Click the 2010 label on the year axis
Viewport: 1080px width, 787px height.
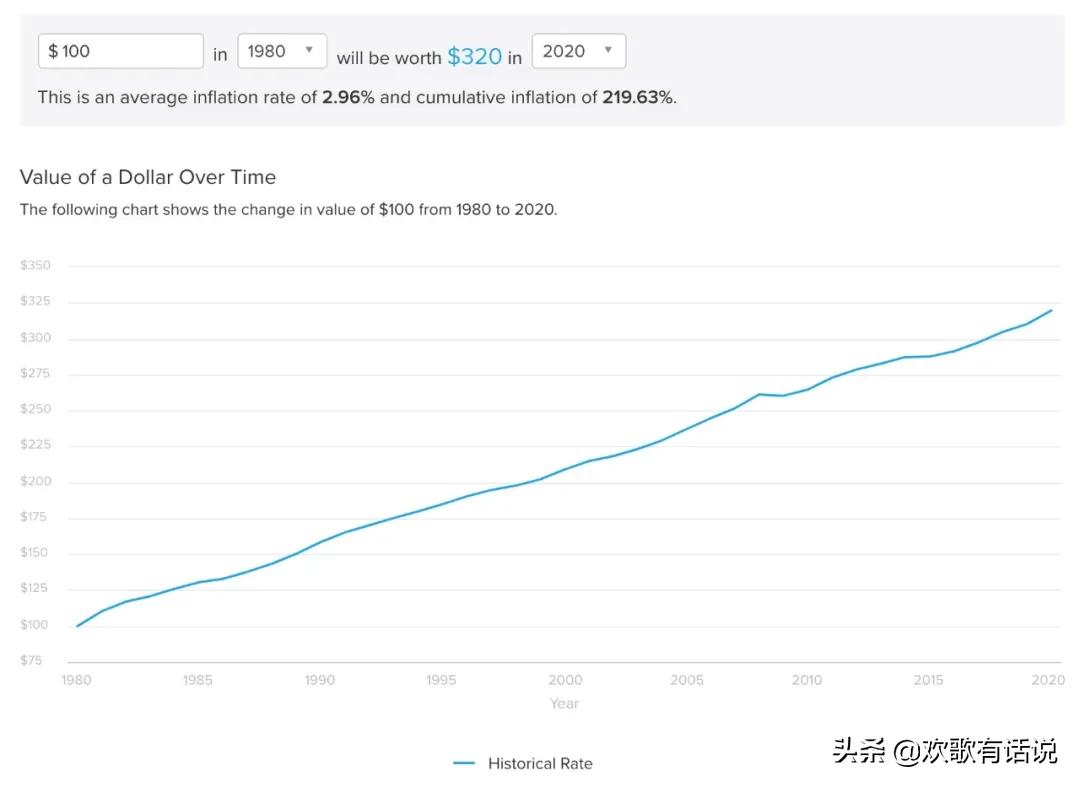coord(807,680)
